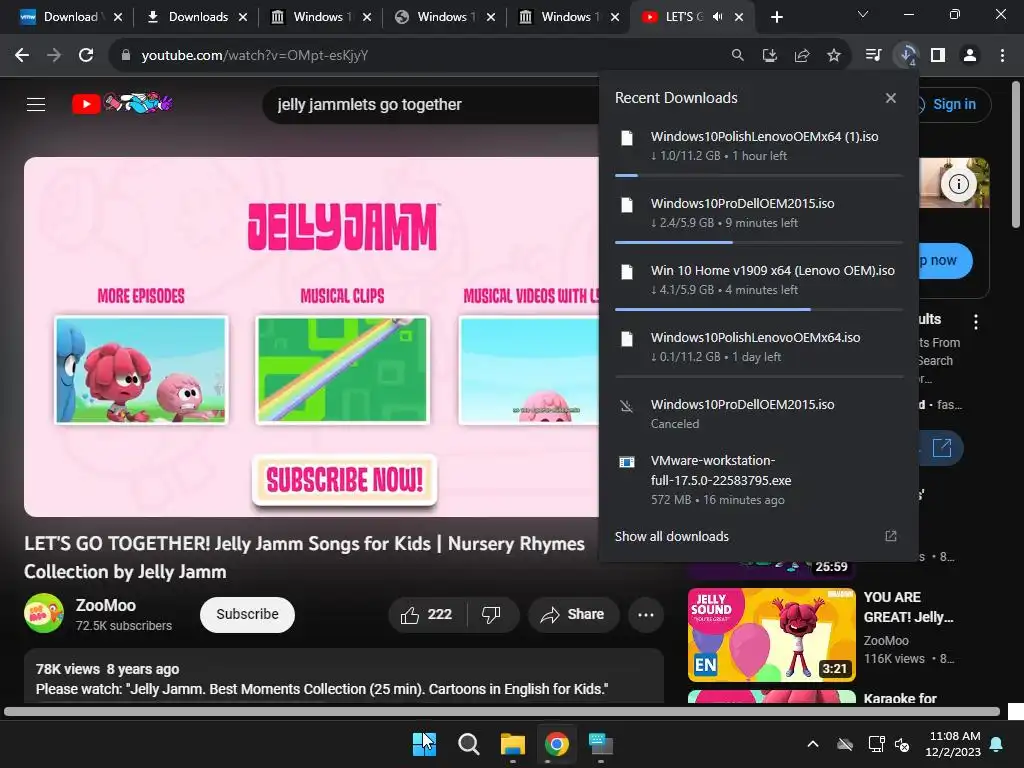Toggle the Chrome downloads toolbar icon
The height and width of the screenshot is (768, 1024).
(906, 56)
